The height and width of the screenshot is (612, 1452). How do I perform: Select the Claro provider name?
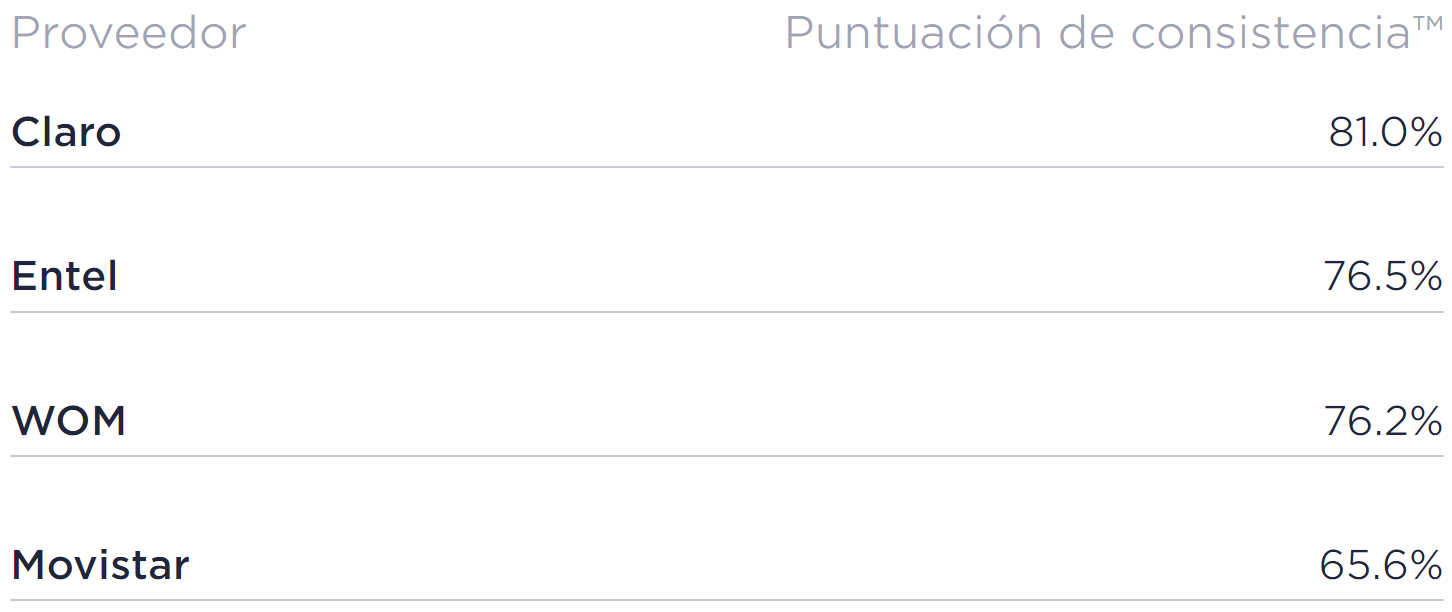click(66, 132)
